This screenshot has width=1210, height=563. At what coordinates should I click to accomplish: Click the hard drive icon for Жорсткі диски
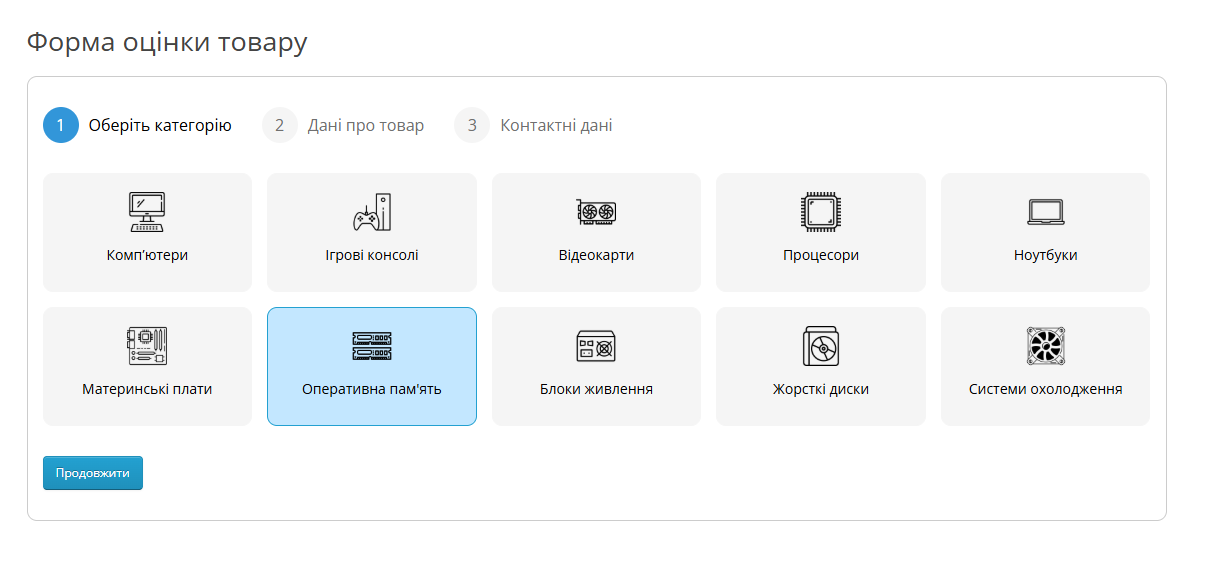click(821, 346)
